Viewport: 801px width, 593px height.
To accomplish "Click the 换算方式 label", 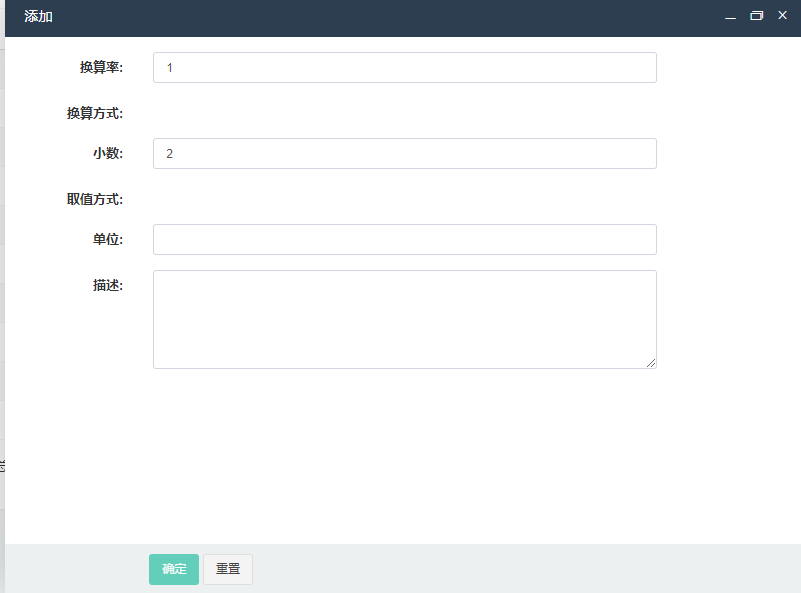I will tap(95, 113).
